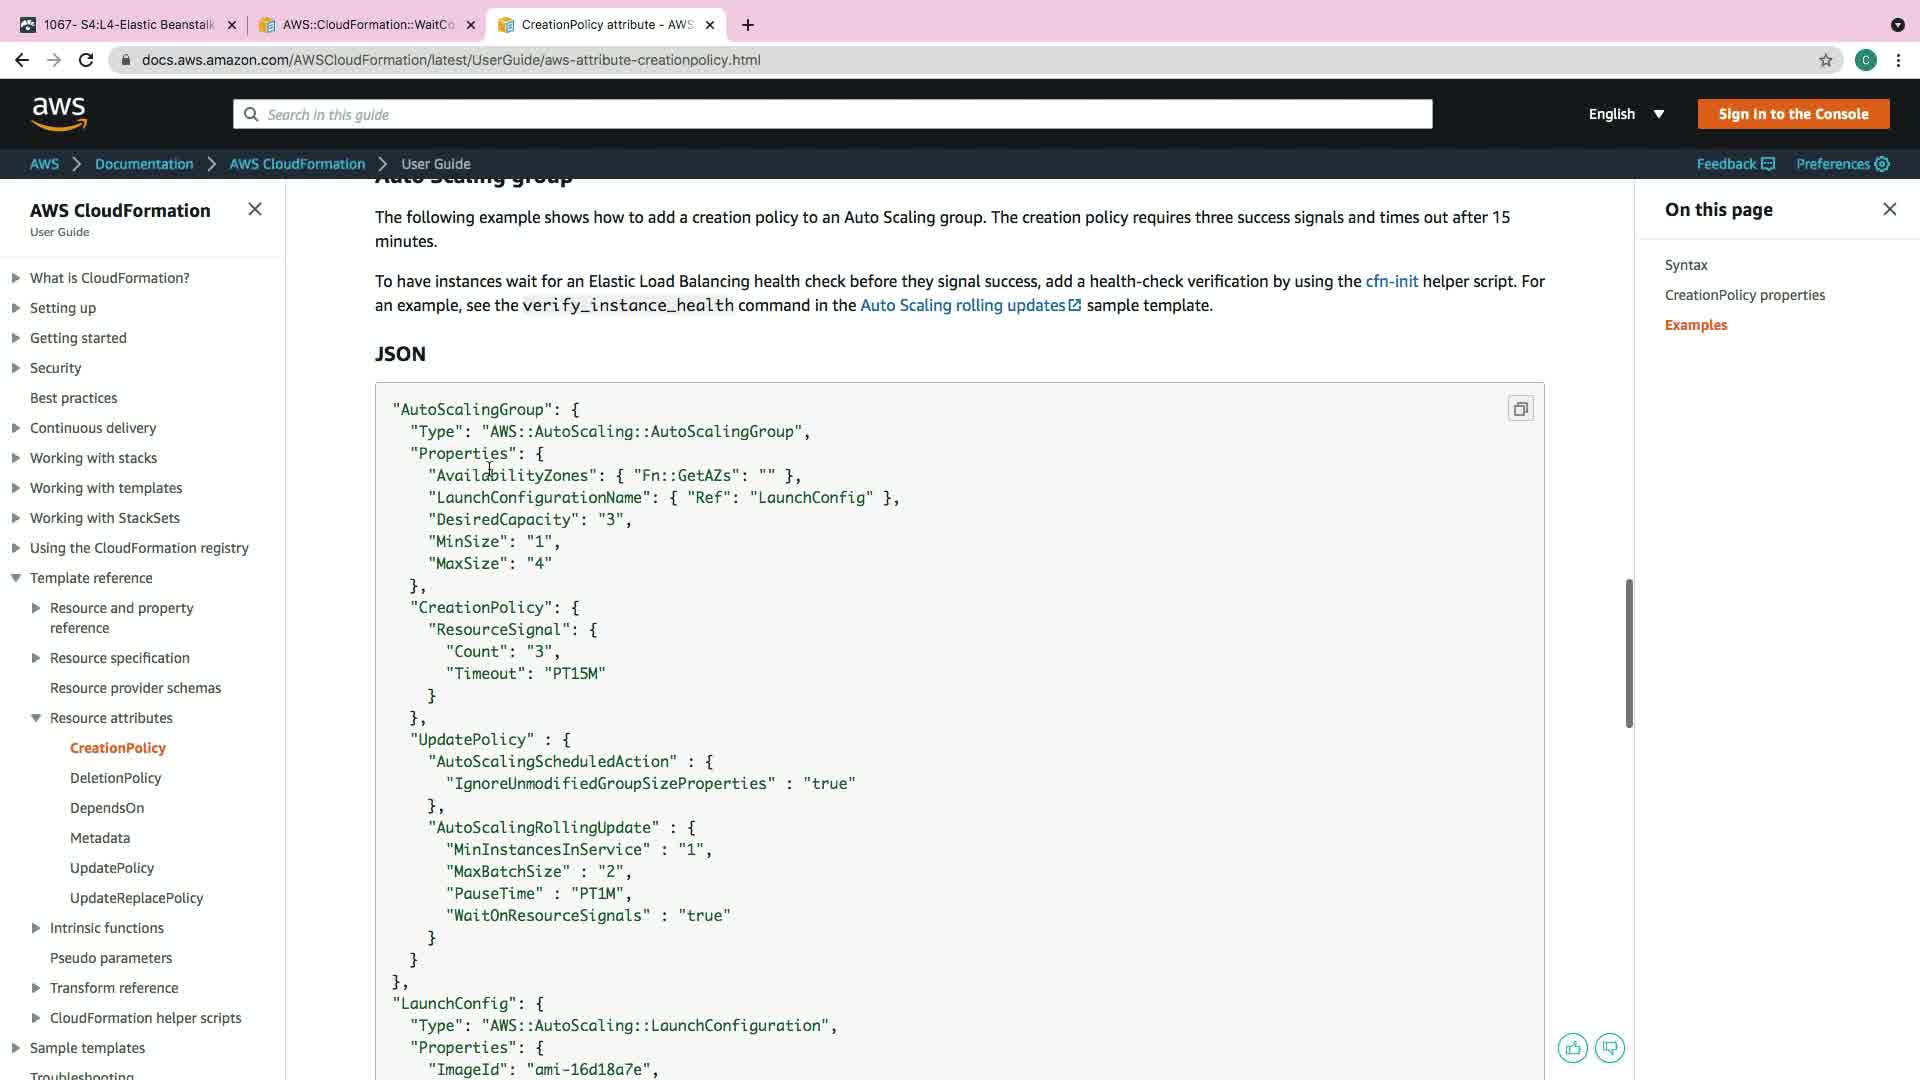Open the English language dropdown
This screenshot has width=1920, height=1080.
[x=1626, y=114]
